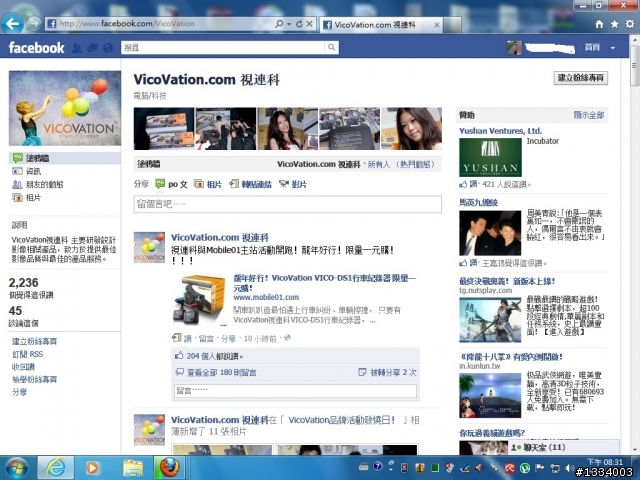This screenshot has height=480, width=640.
Task: Choose the 相片 photo share option
Action: click(x=208, y=184)
